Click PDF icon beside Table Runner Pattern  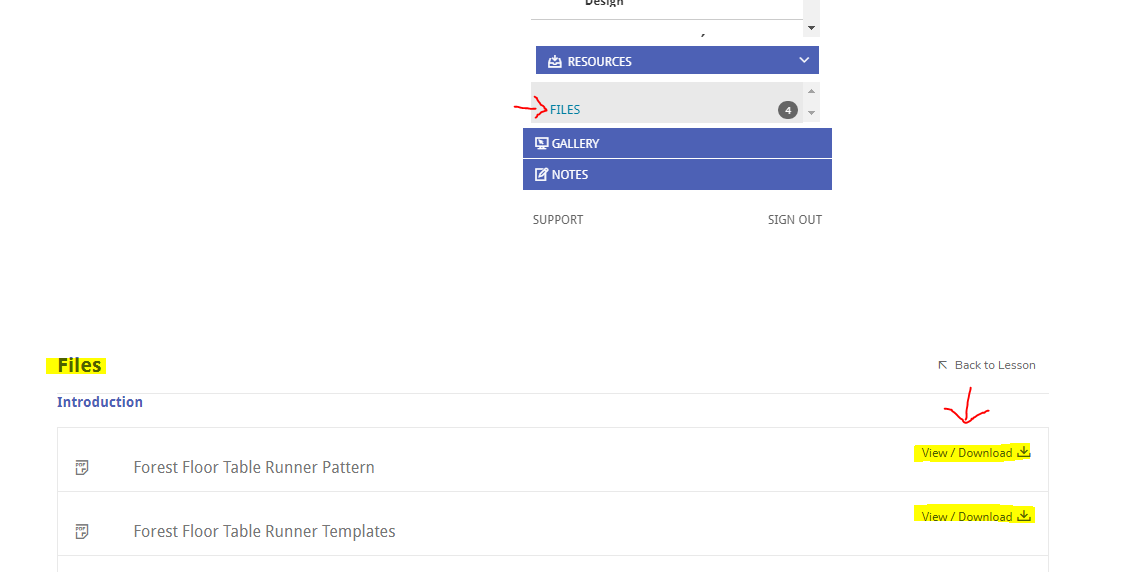pyautogui.click(x=83, y=468)
